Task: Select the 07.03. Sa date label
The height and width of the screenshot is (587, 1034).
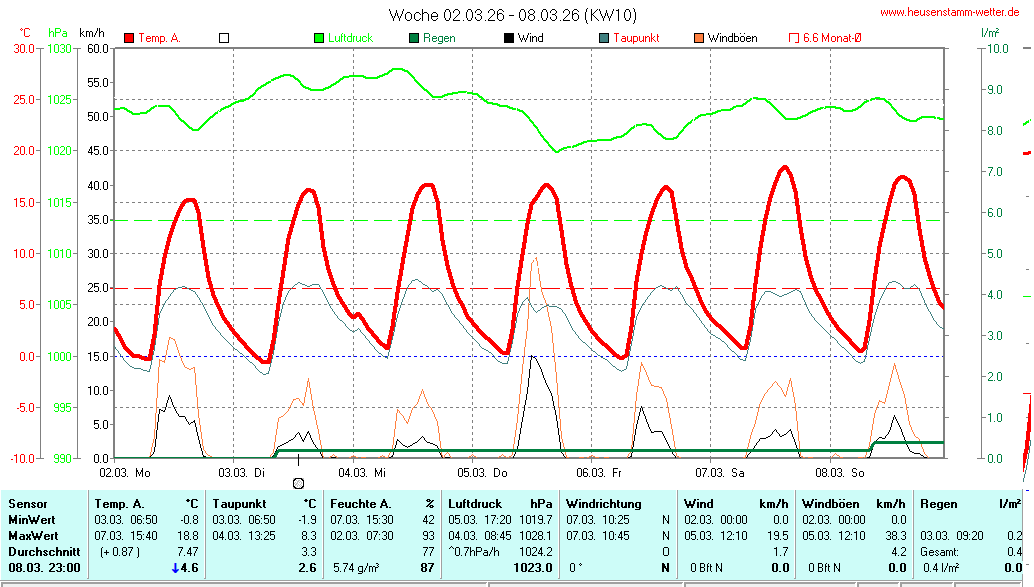Action: click(722, 472)
